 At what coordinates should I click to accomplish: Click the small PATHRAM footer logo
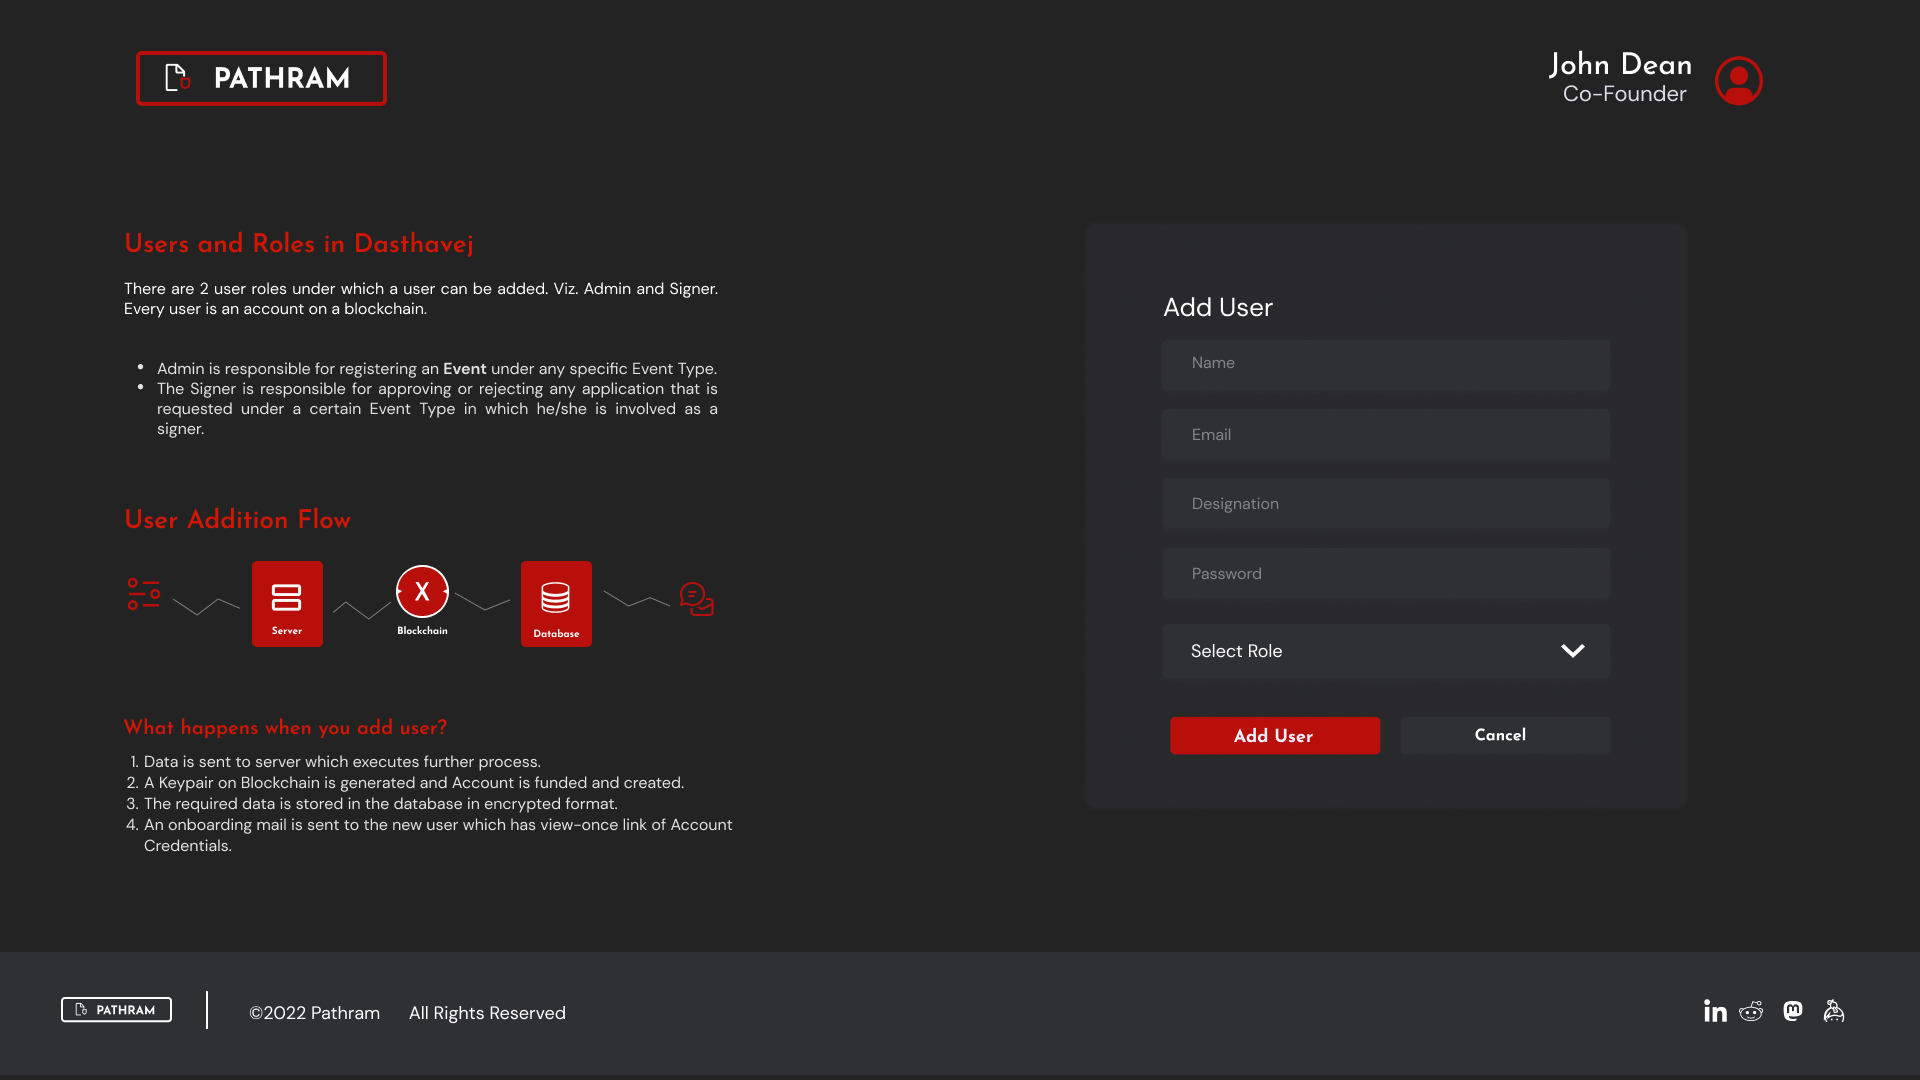(x=116, y=1010)
